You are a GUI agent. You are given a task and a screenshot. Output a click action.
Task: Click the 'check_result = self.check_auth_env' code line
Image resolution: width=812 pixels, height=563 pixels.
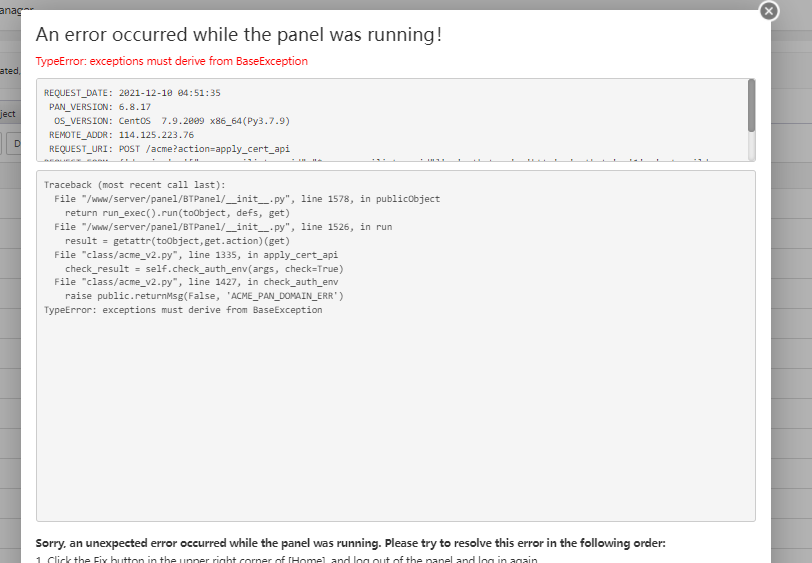[204, 269]
